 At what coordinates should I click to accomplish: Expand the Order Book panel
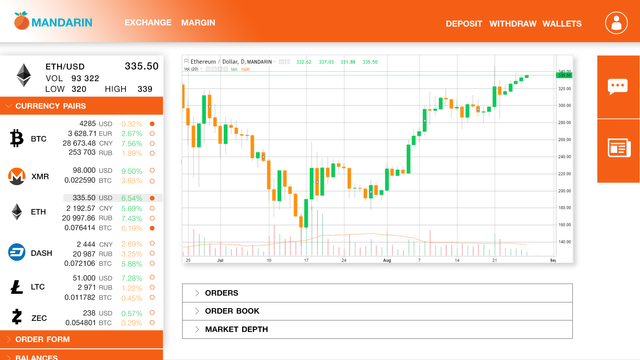click(377, 311)
